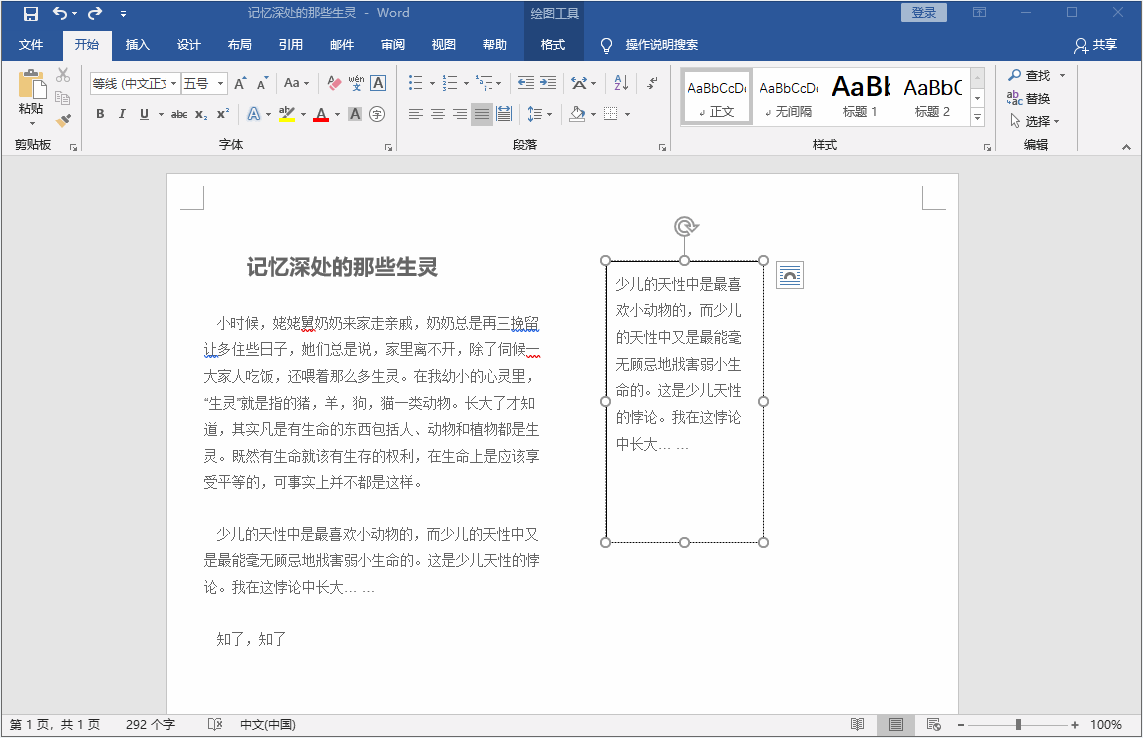Click the Format Painter brush icon
The width and height of the screenshot is (1143, 738).
click(x=63, y=120)
